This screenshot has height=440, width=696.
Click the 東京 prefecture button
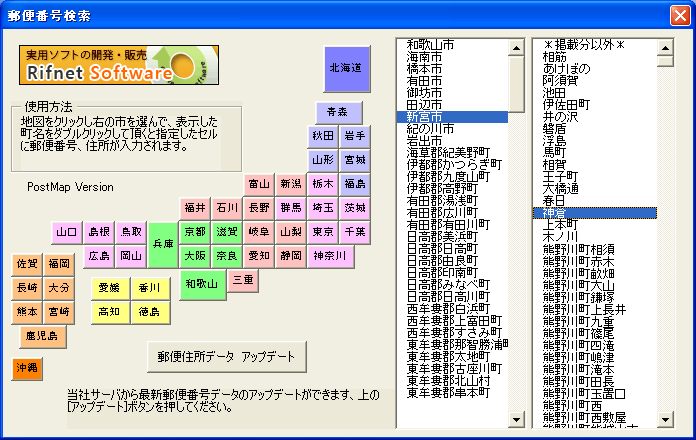(x=323, y=232)
